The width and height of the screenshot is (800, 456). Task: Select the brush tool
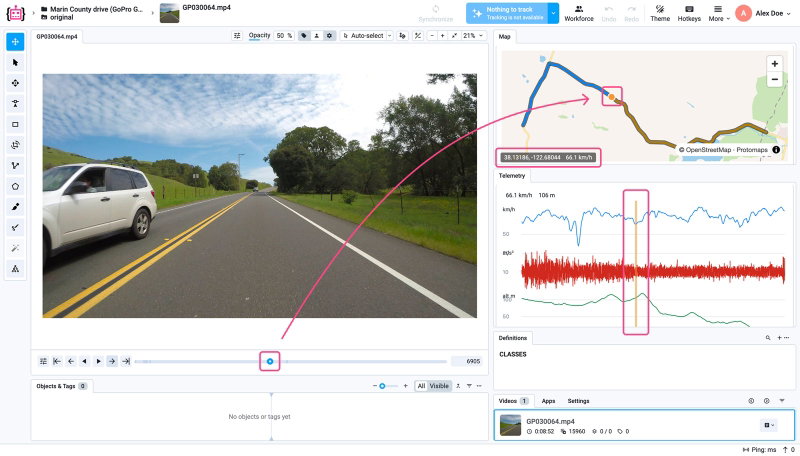pyautogui.click(x=15, y=207)
